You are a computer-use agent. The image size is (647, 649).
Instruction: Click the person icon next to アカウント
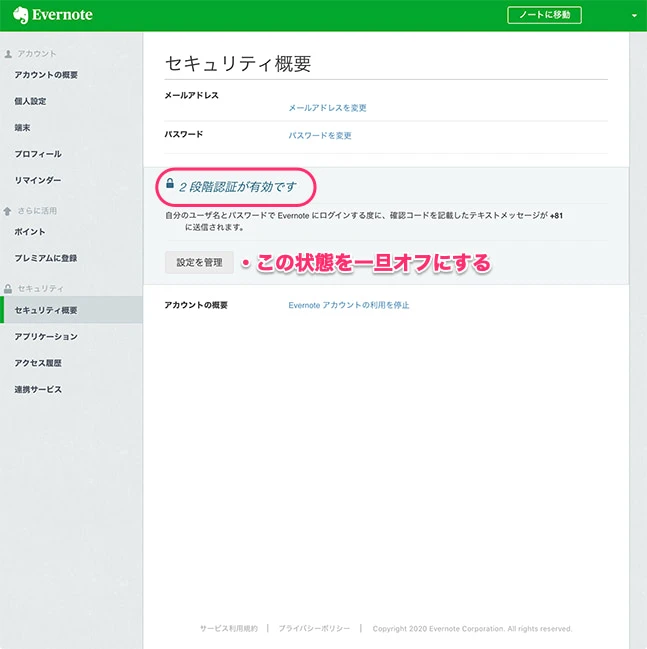tap(9, 54)
